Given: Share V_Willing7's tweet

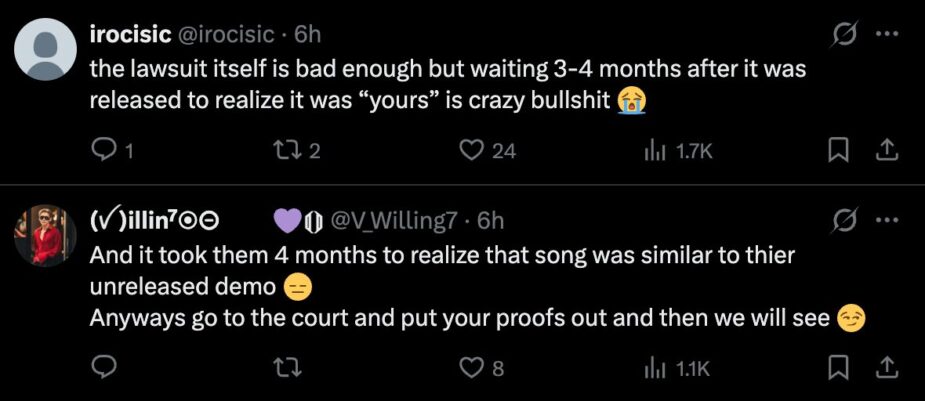Looking at the screenshot, I should coord(887,369).
